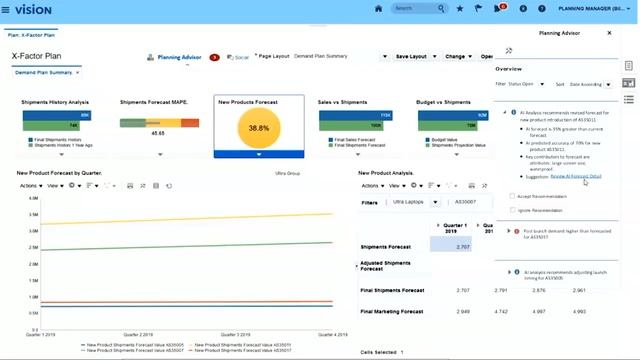Image resolution: width=640 pixels, height=360 pixels.
Task: Open Demand Plan Summary tab dropdown
Action: click(78, 73)
